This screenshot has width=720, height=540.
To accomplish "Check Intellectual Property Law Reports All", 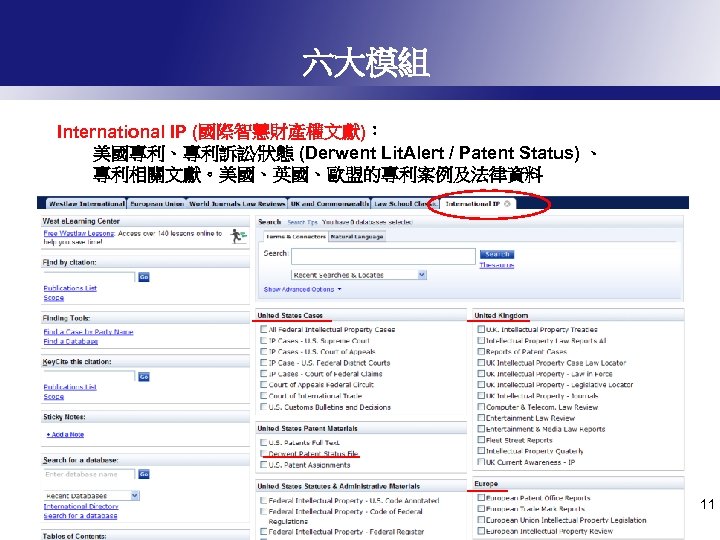I will pyautogui.click(x=481, y=340).
